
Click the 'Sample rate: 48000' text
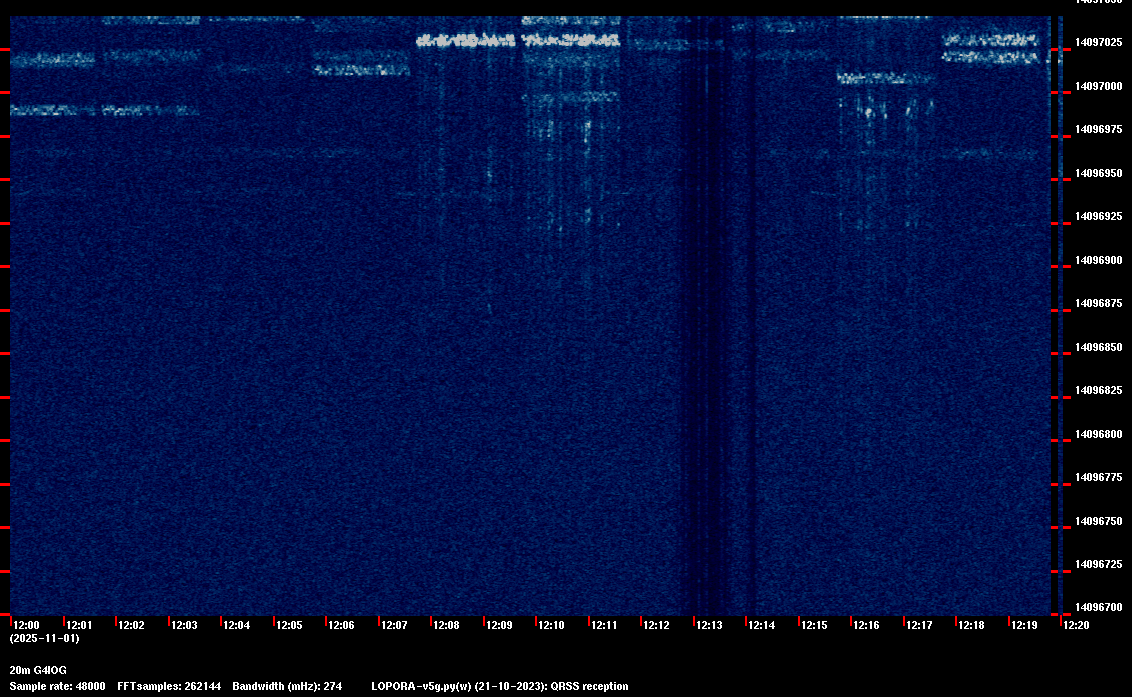(58, 686)
